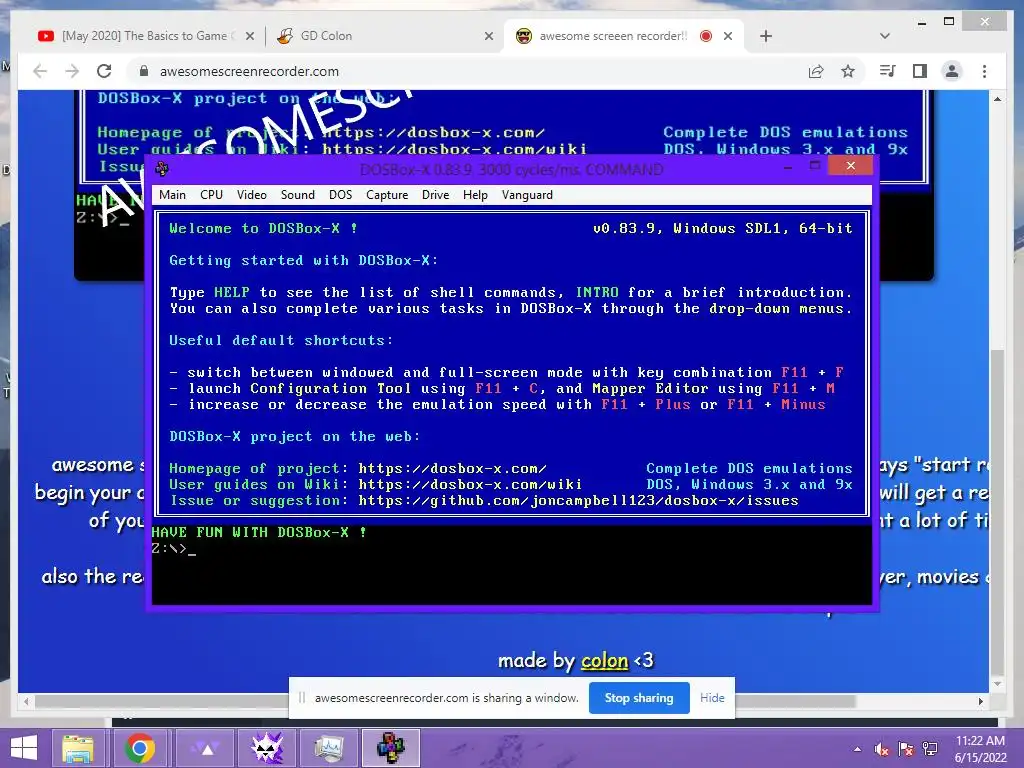The width and height of the screenshot is (1024, 768).
Task: Click the DOSBox-X title bar icon
Action: pos(162,169)
